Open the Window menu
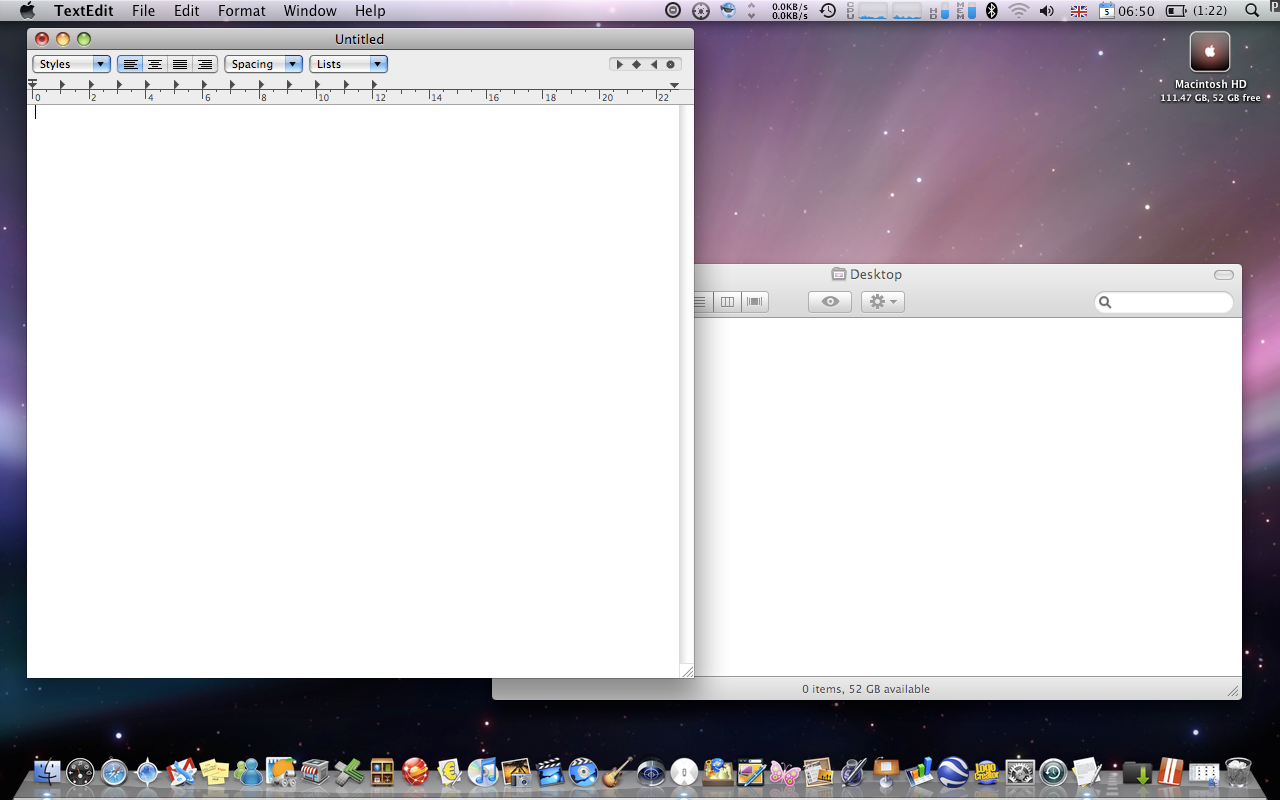 point(310,11)
